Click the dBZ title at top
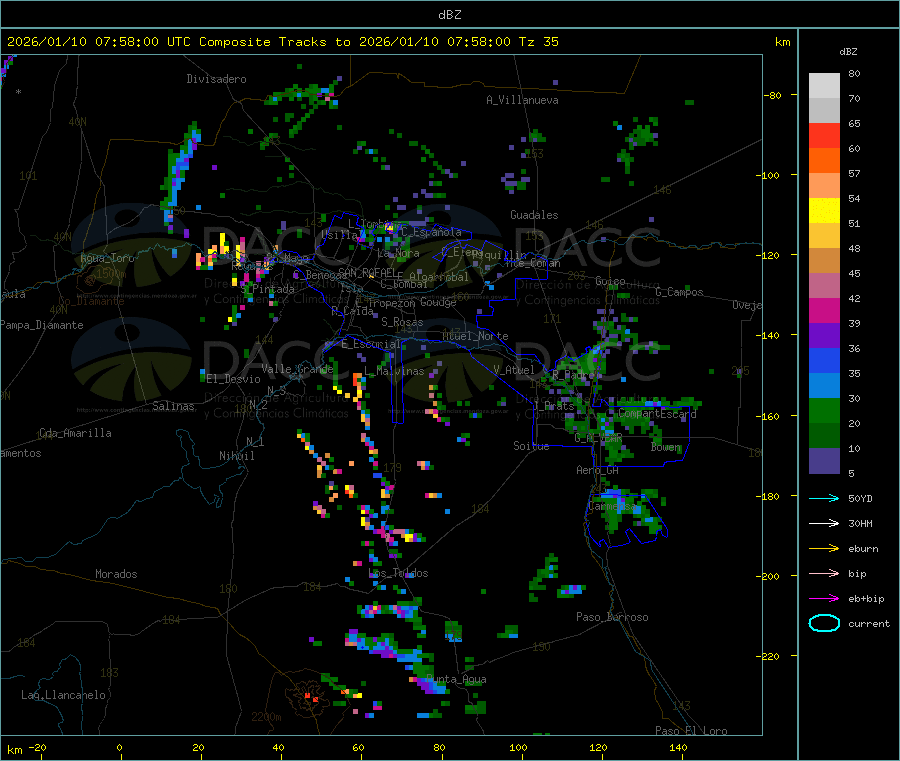The width and height of the screenshot is (900, 761). tap(449, 15)
